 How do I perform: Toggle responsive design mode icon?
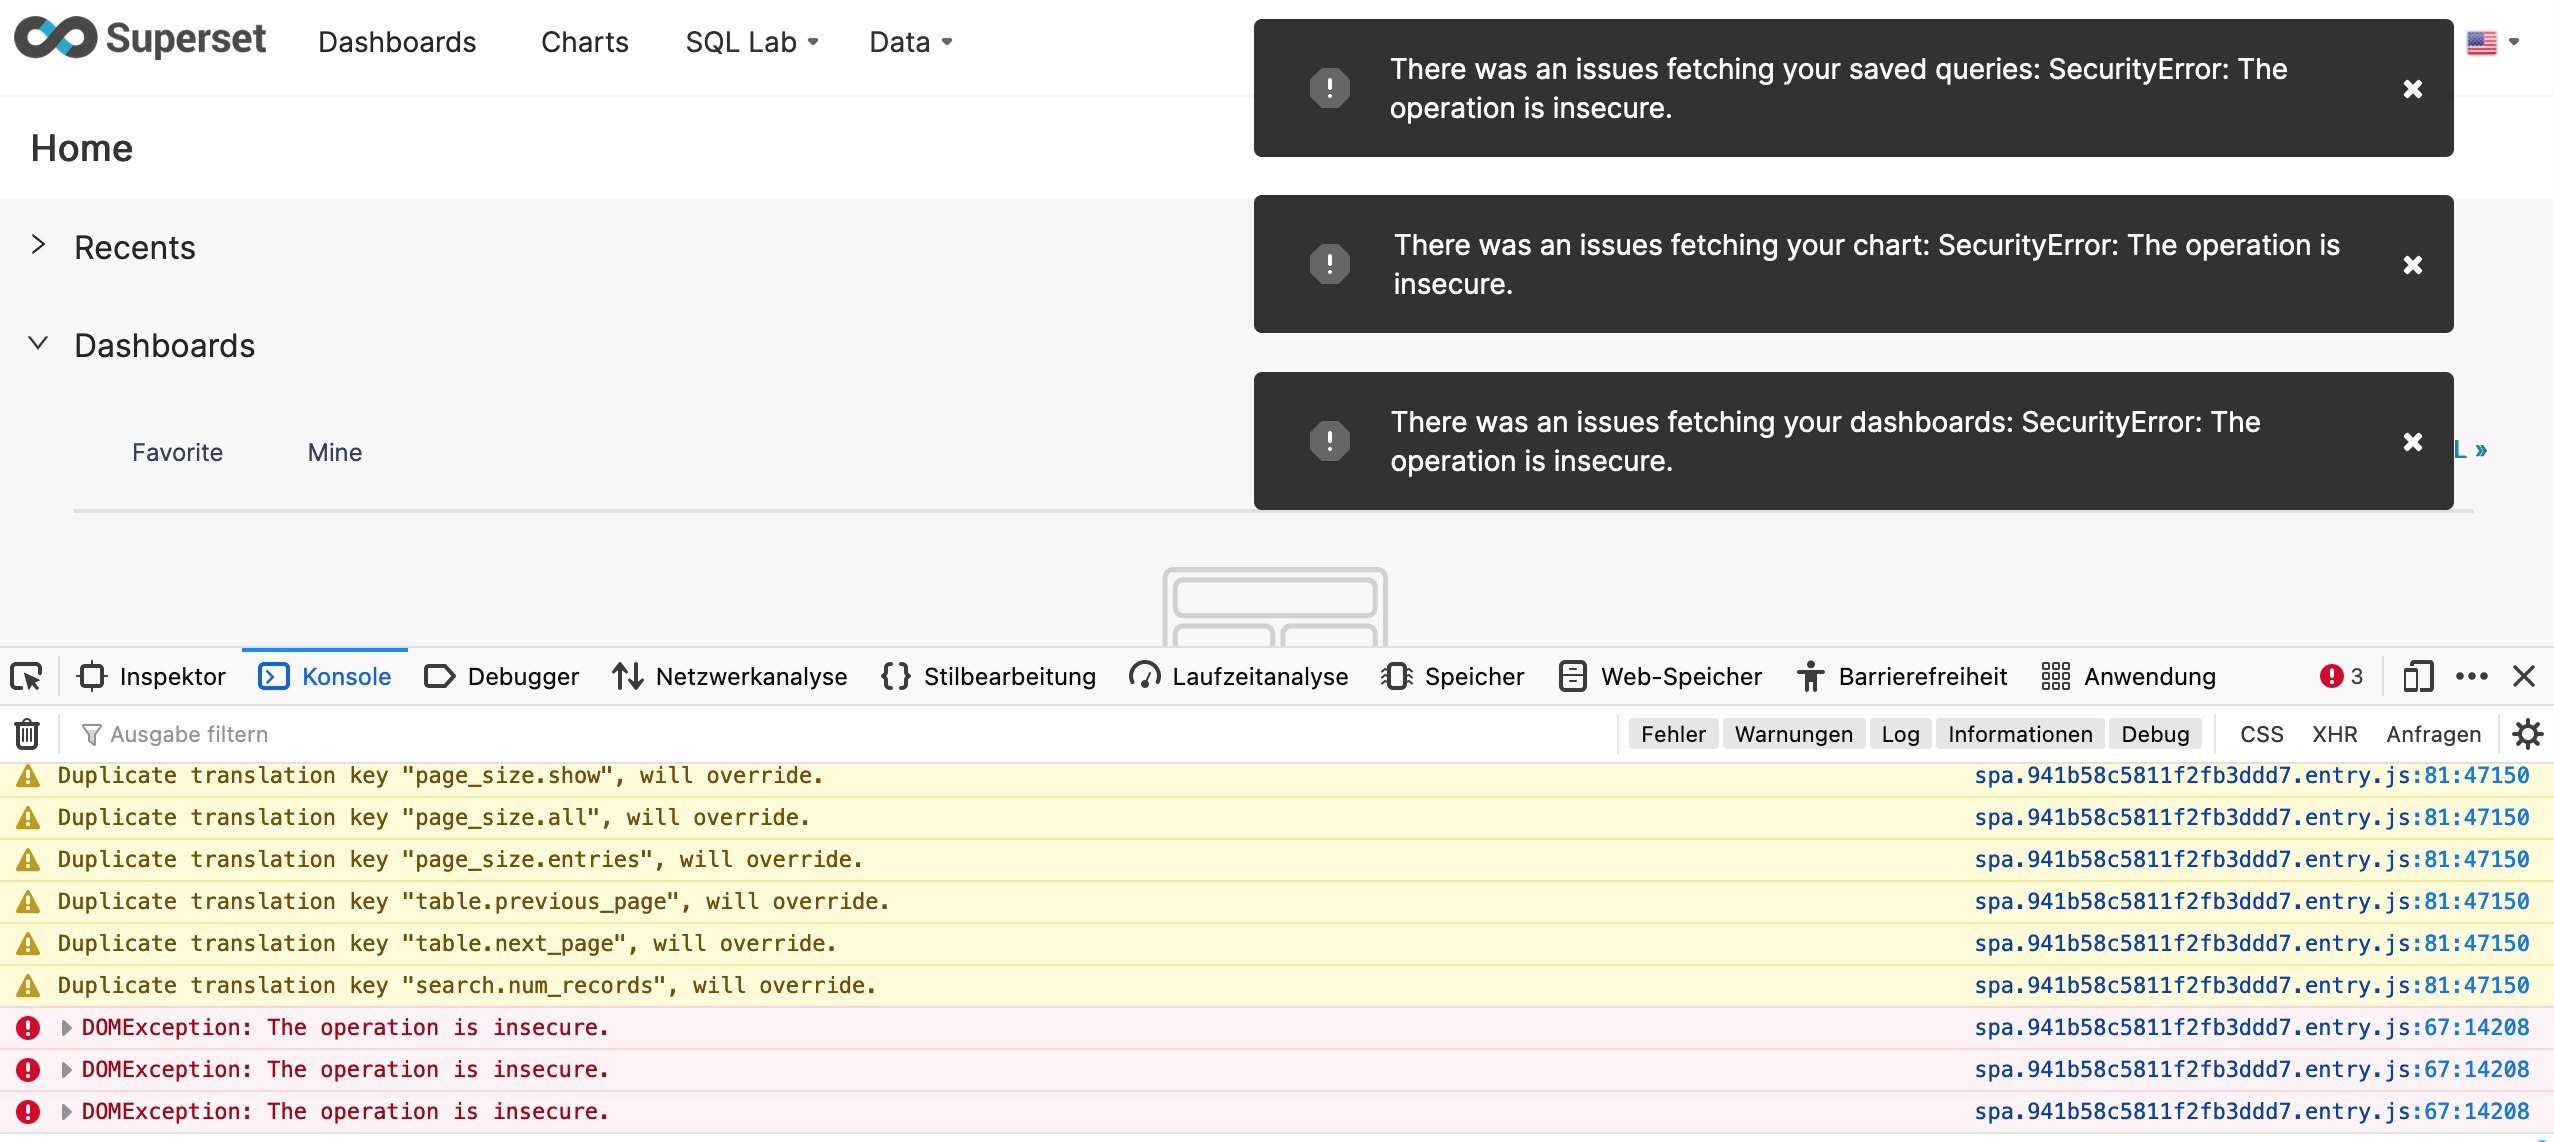(x=2418, y=677)
